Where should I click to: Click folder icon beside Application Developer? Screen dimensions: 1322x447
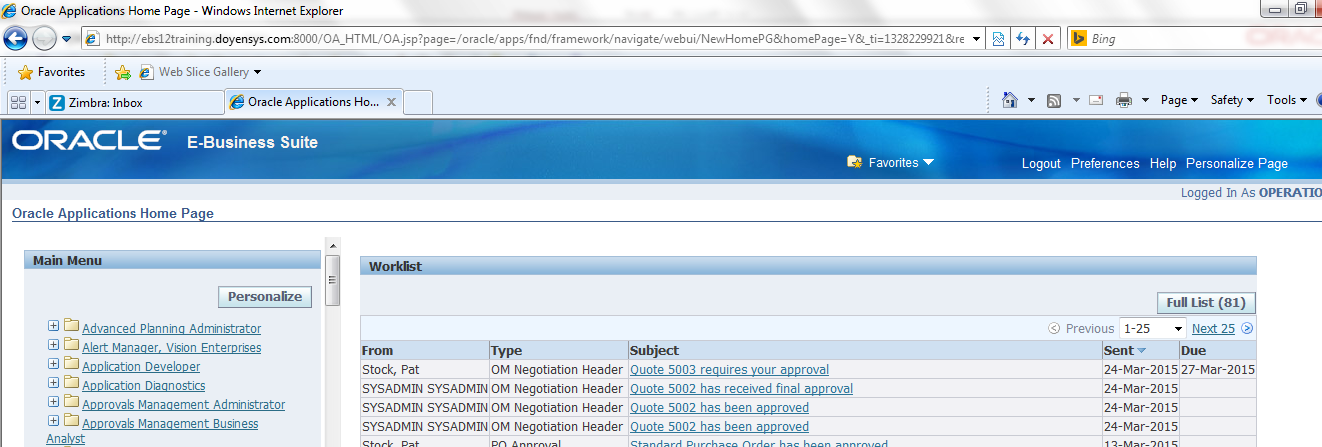tap(71, 364)
